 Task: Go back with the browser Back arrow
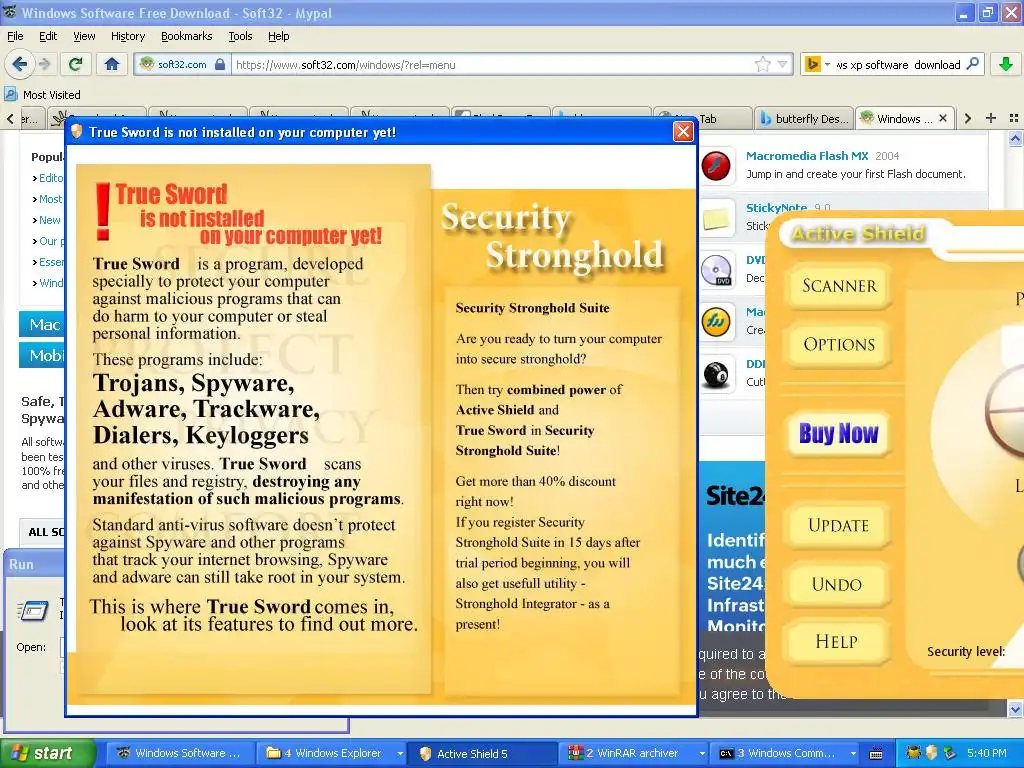[20, 64]
